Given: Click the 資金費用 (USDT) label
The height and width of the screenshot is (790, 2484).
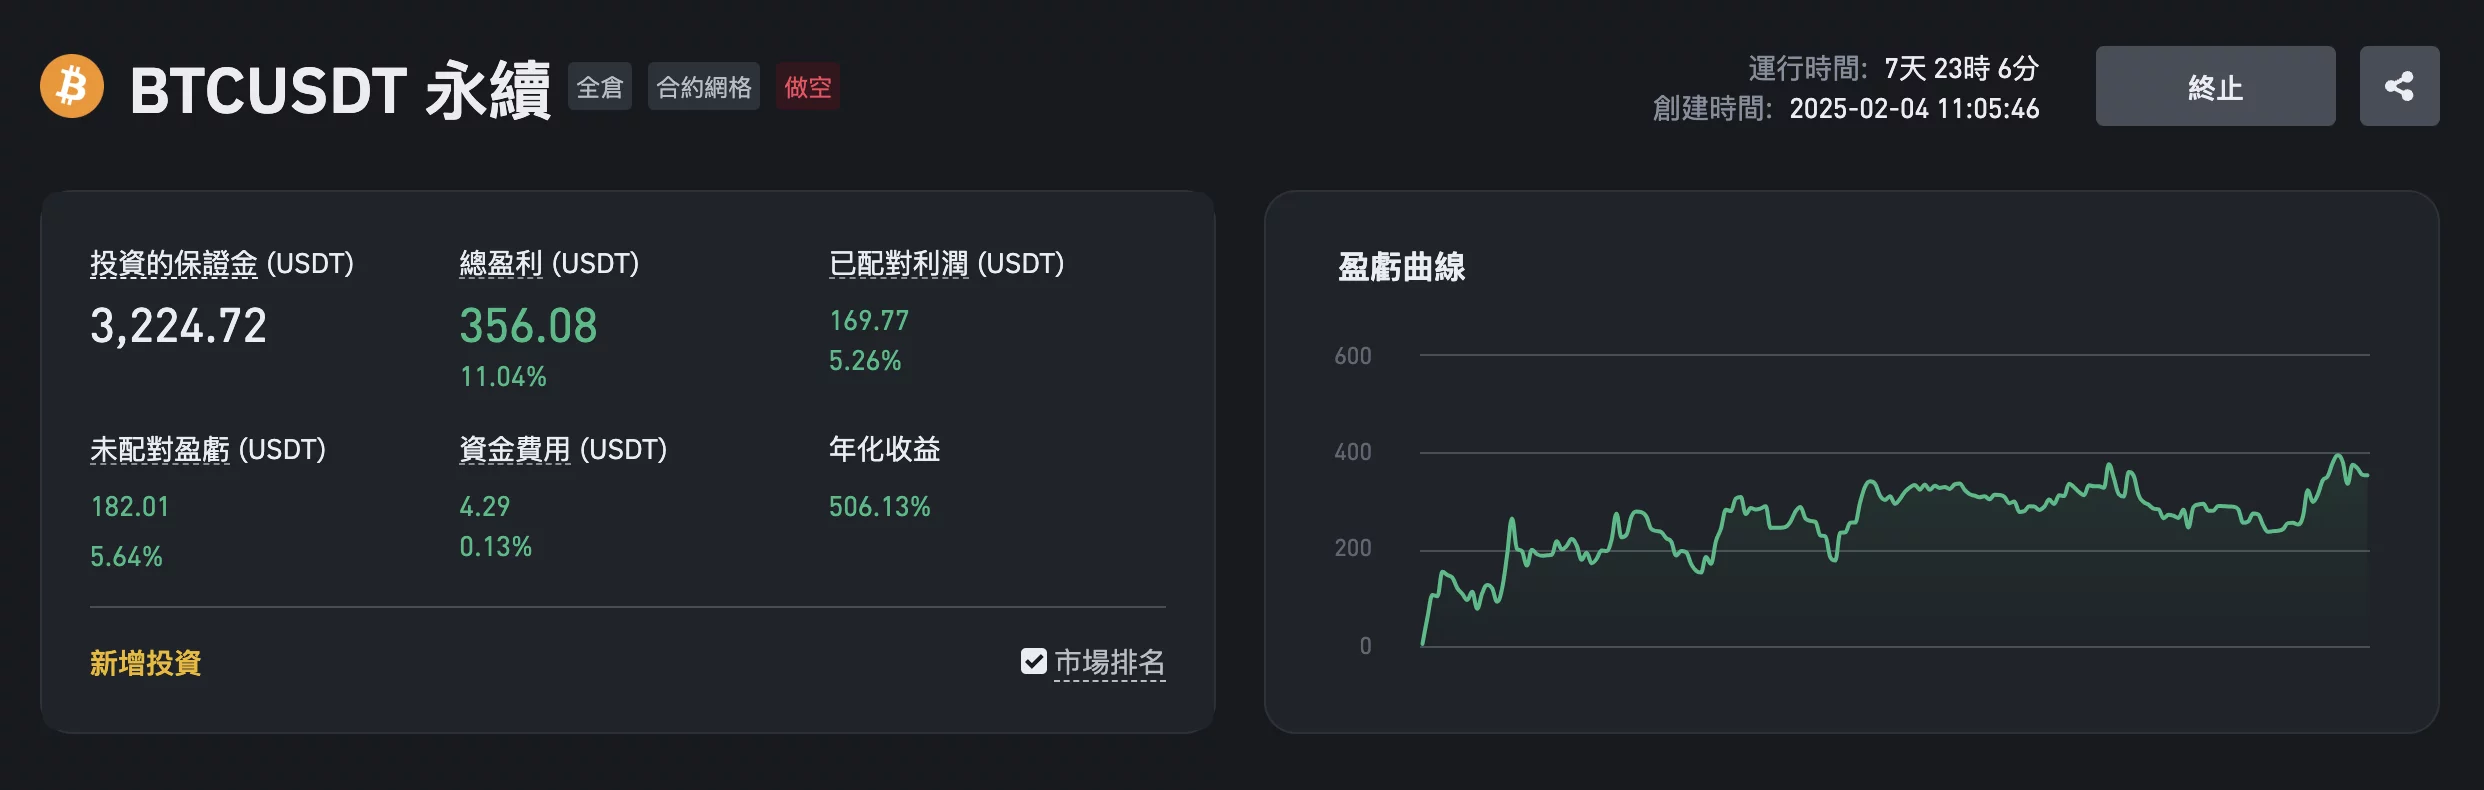Looking at the screenshot, I should (563, 450).
